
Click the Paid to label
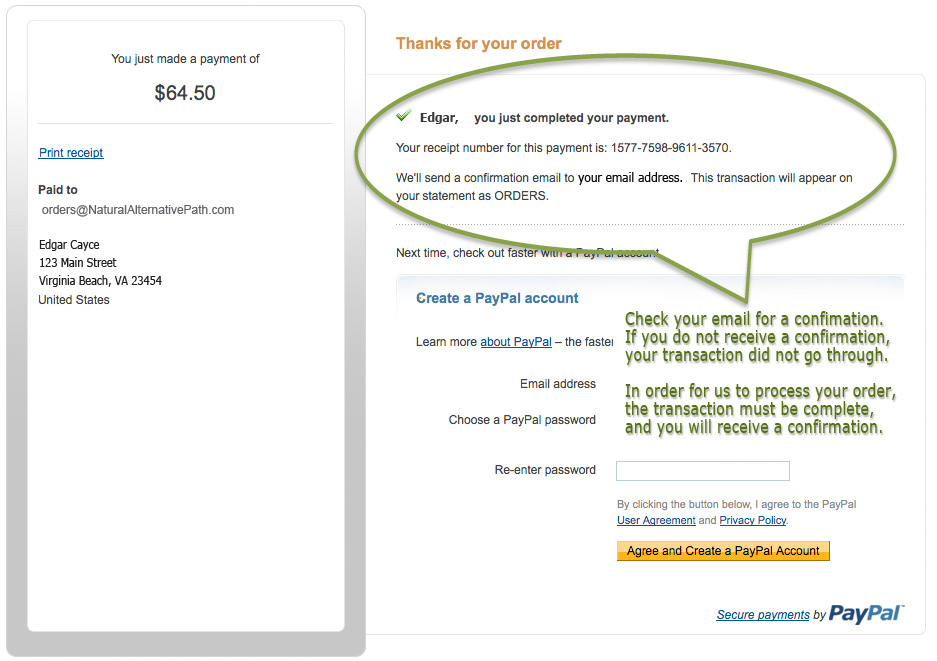[x=58, y=189]
